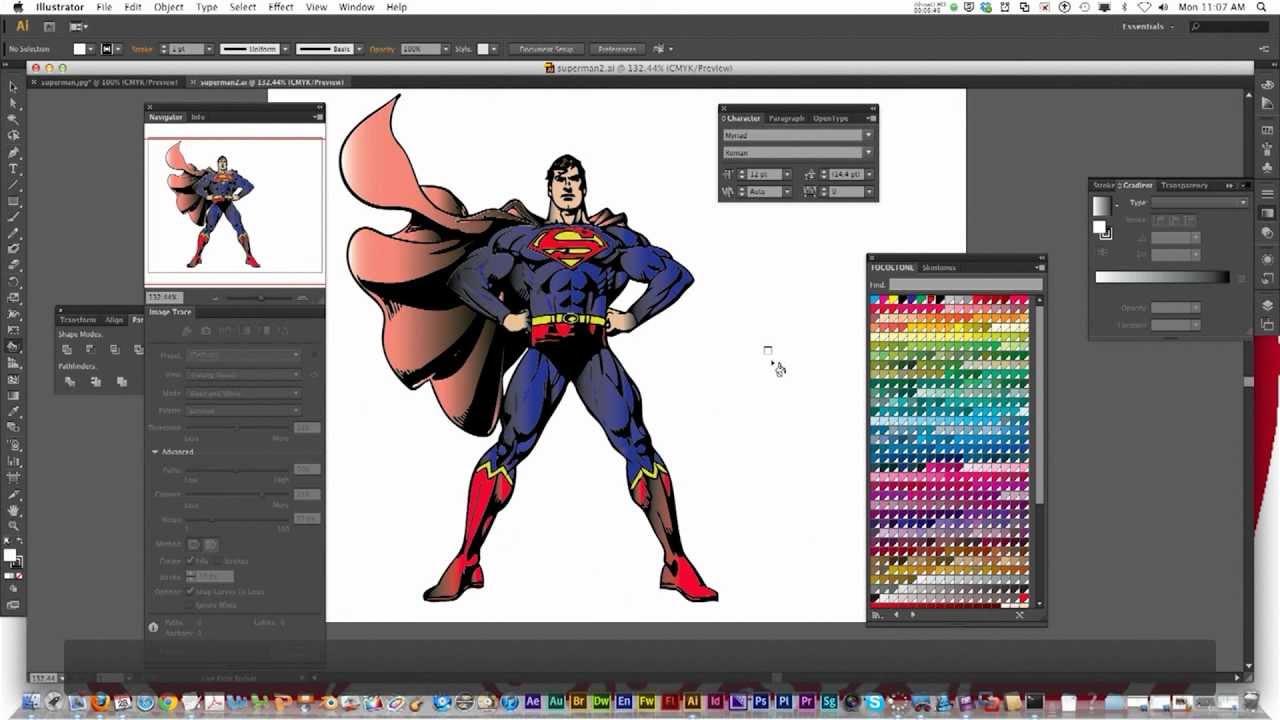Open Photoshop from the Dock

760,703
